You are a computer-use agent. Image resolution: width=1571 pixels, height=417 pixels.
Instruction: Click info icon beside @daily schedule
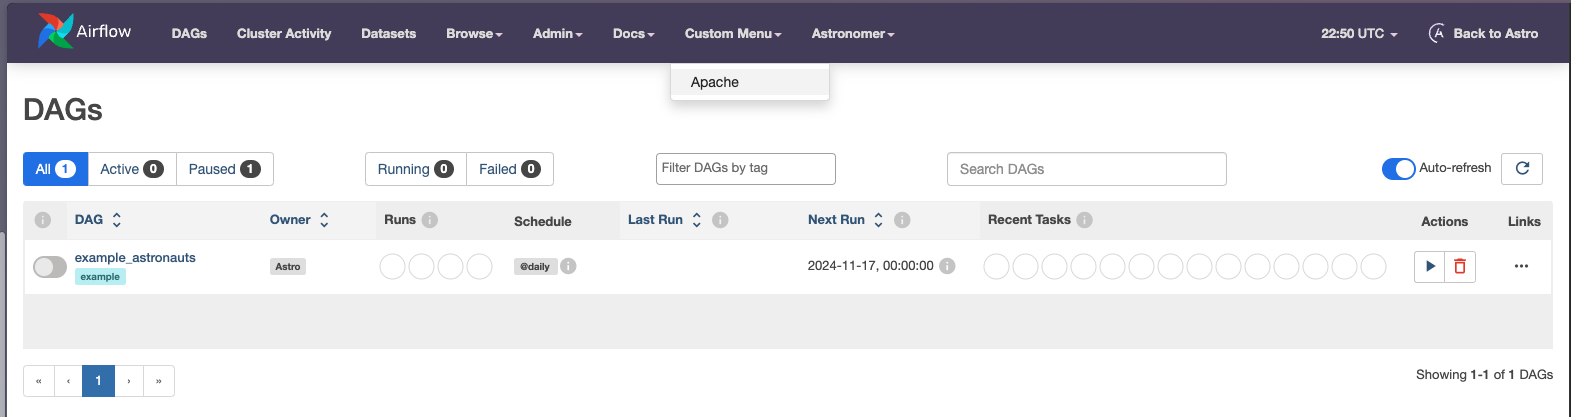coord(568,266)
